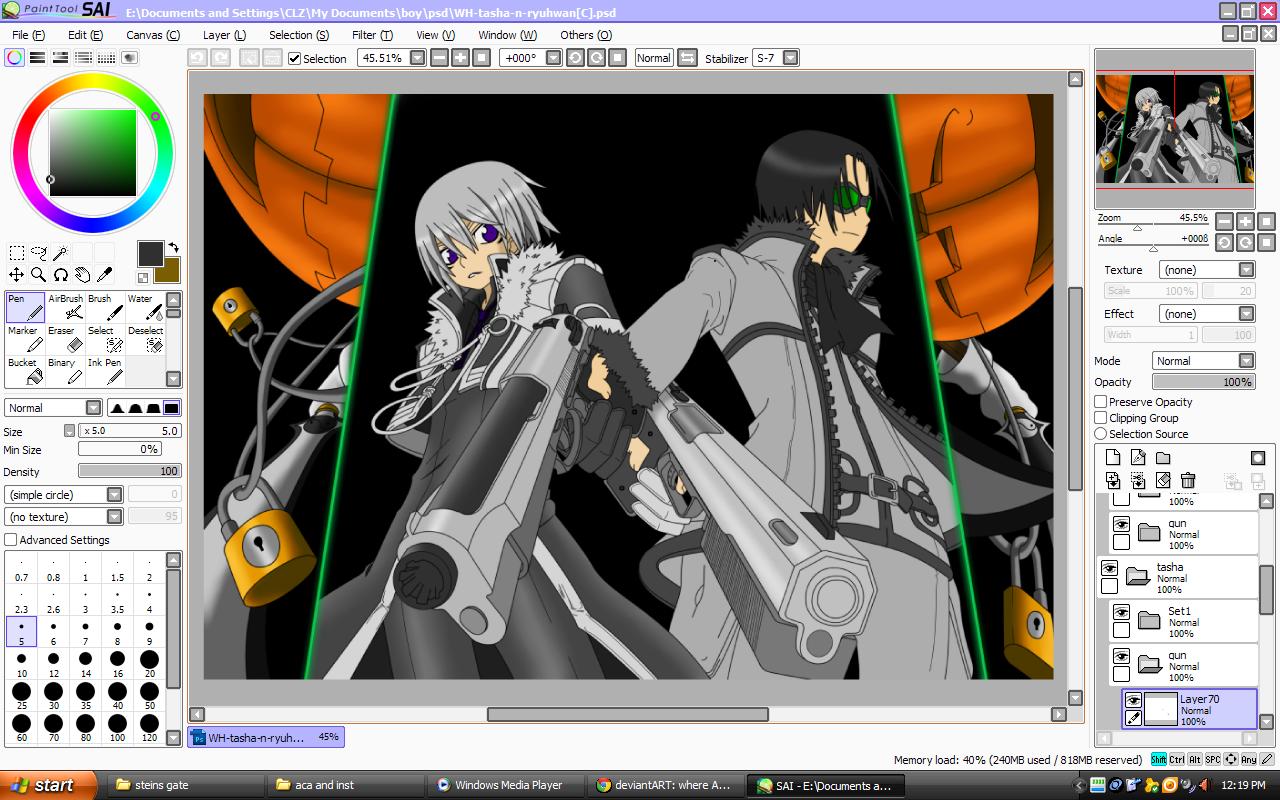The height and width of the screenshot is (800, 1280).
Task: Select brush size 20 preset
Action: click(x=149, y=662)
